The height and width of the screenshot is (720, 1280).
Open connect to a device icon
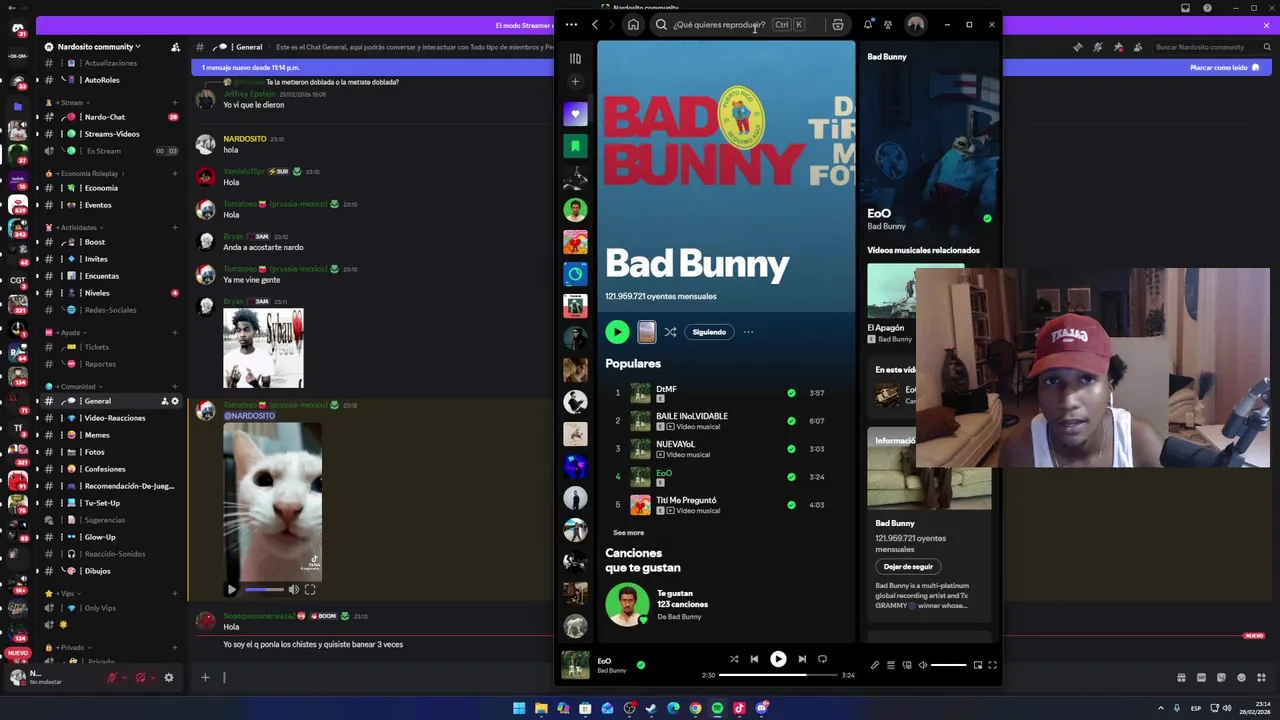coord(907,665)
